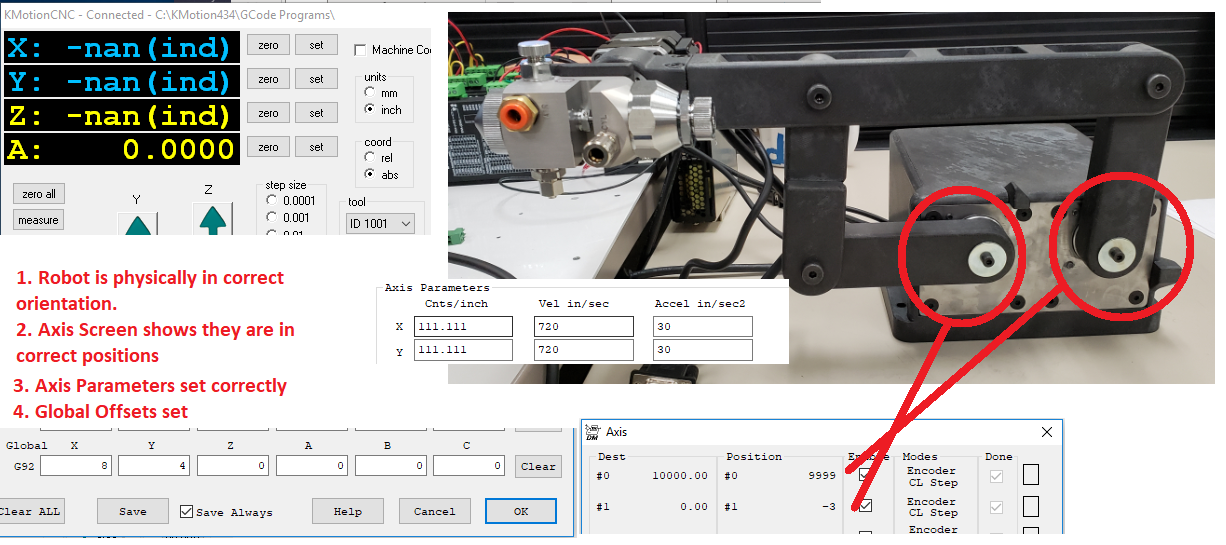The image size is (1226, 545).
Task: Toggle the Save Always checkbox
Action: tap(186, 512)
